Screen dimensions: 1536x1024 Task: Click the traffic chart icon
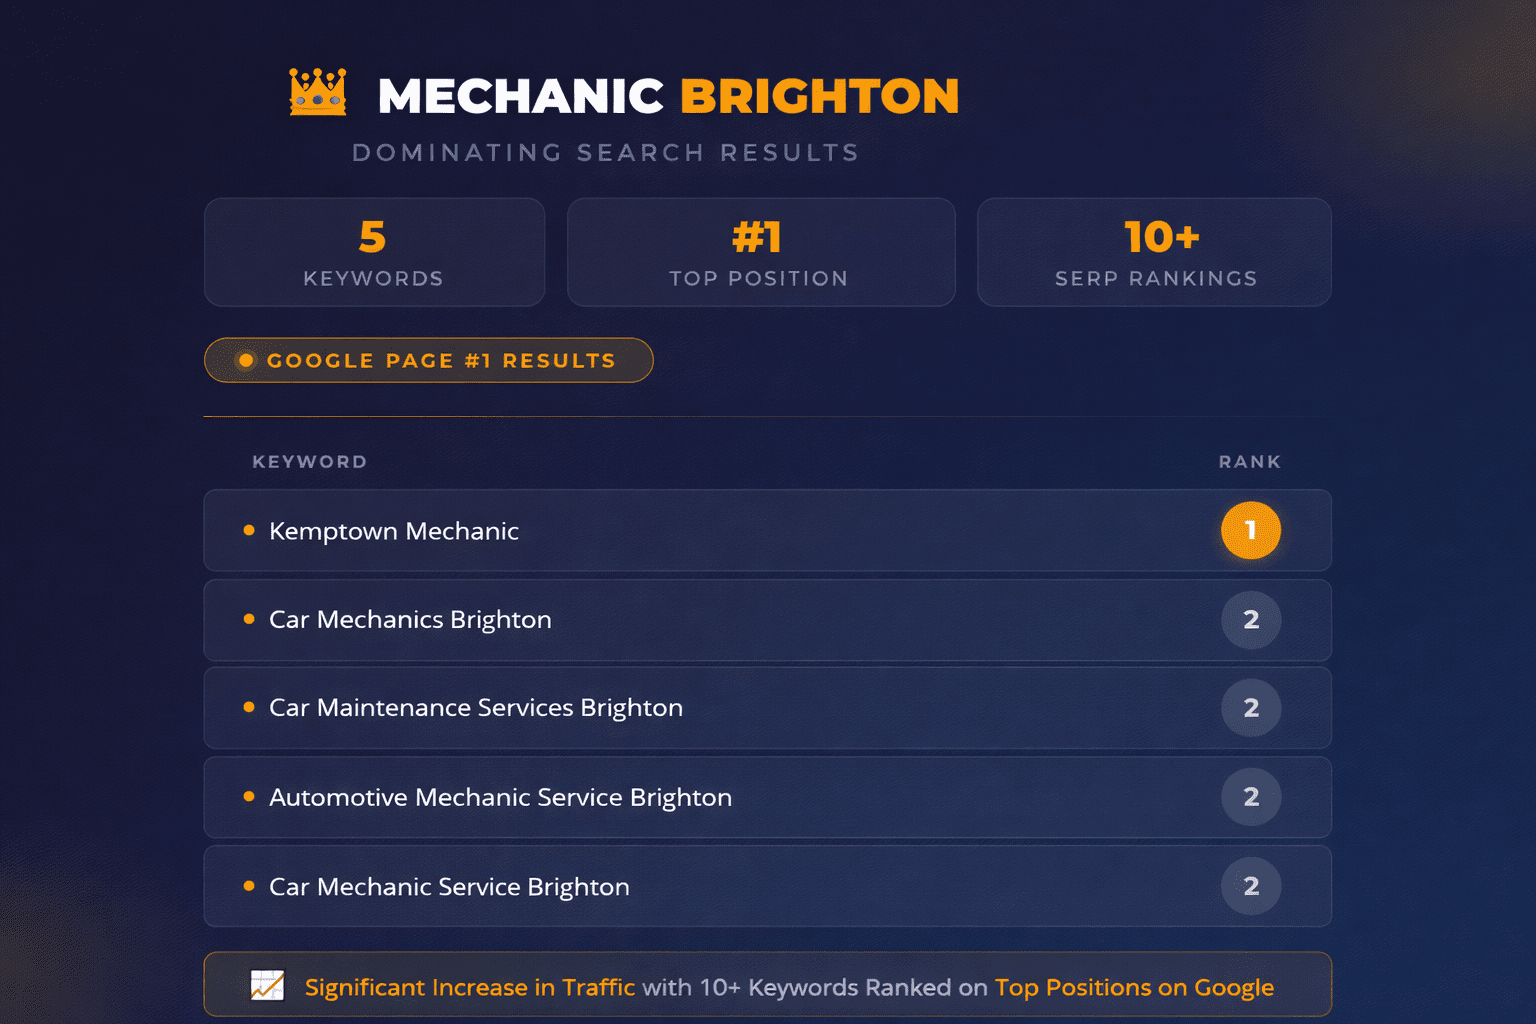[267, 986]
